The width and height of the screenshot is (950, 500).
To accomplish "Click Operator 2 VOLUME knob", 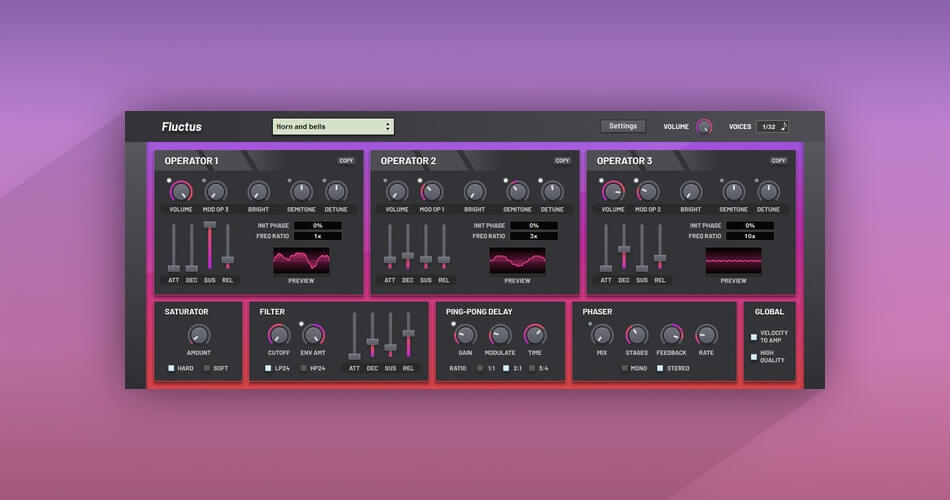I will [397, 192].
